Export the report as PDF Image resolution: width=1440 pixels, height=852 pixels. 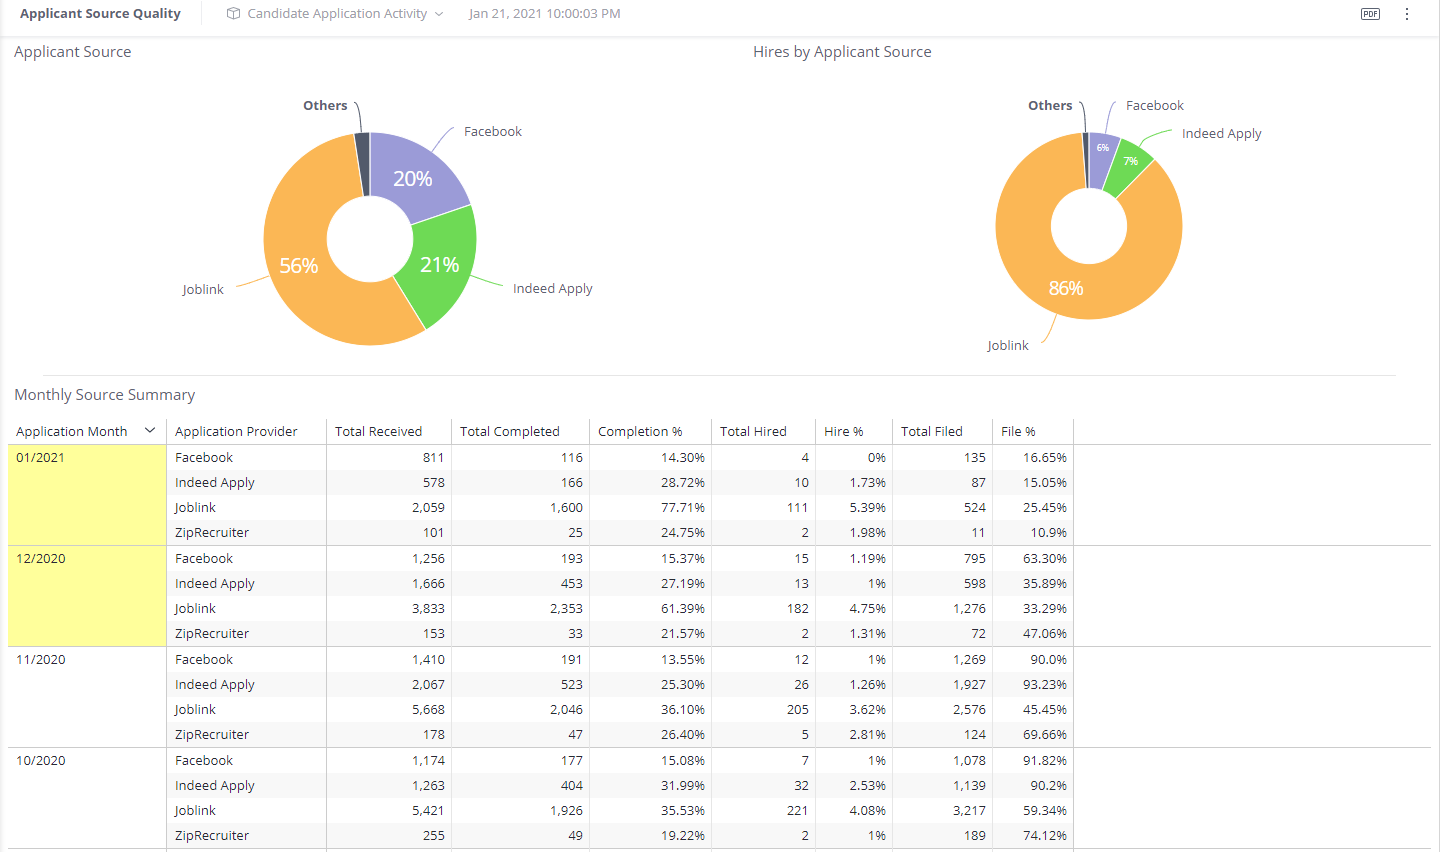coord(1370,14)
